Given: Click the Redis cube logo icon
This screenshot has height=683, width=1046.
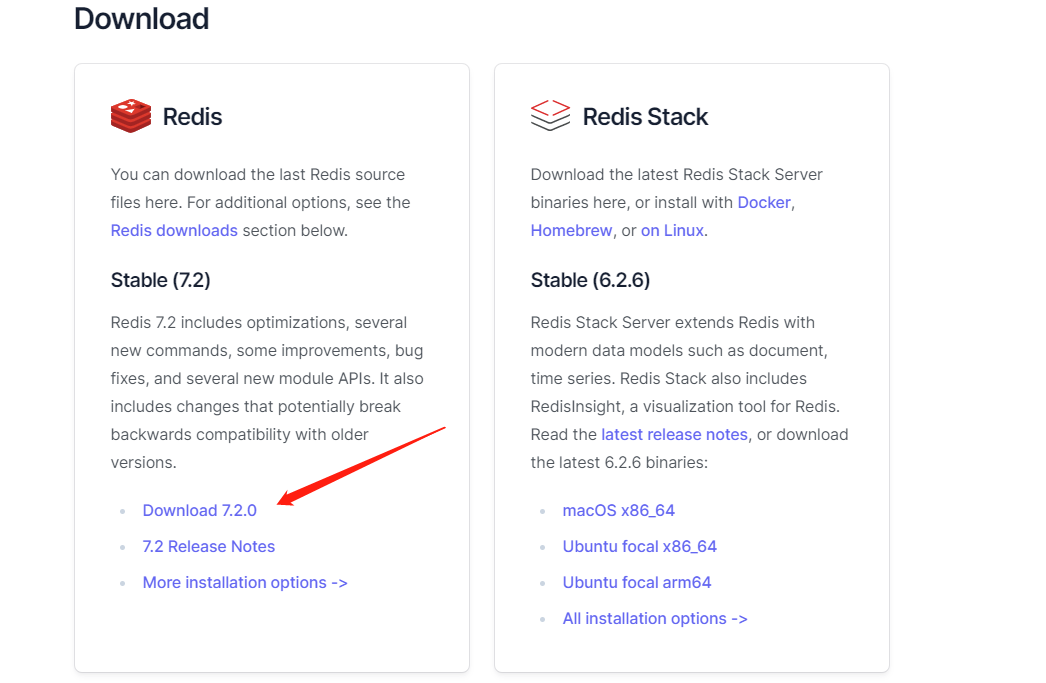Looking at the screenshot, I should point(130,115).
